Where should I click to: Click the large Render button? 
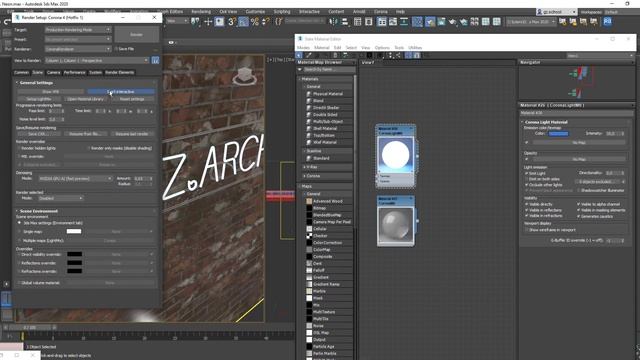pyautogui.click(x=136, y=35)
